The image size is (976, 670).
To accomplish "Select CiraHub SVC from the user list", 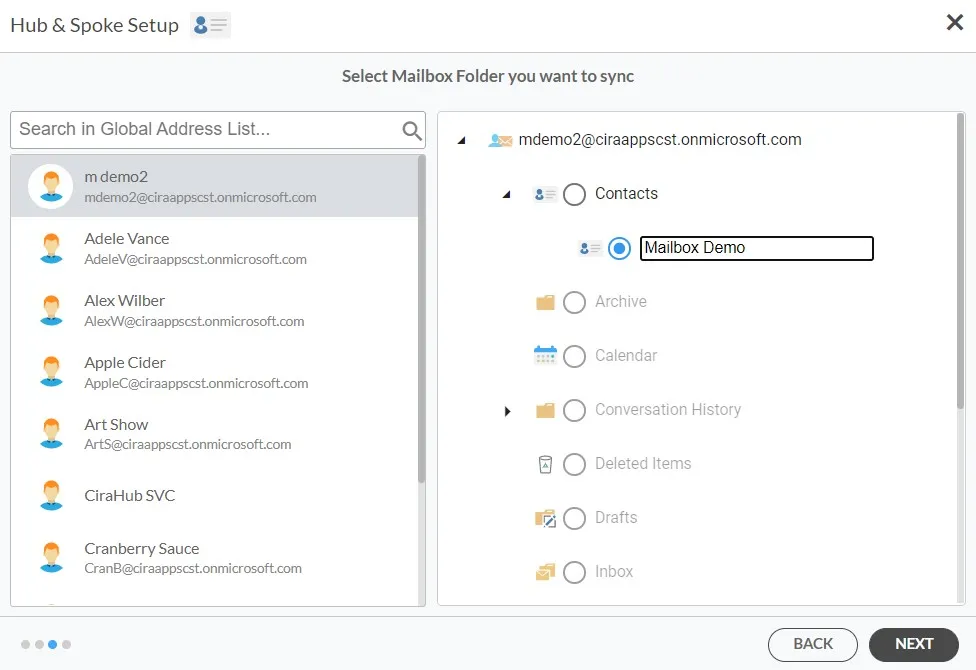I will click(215, 496).
